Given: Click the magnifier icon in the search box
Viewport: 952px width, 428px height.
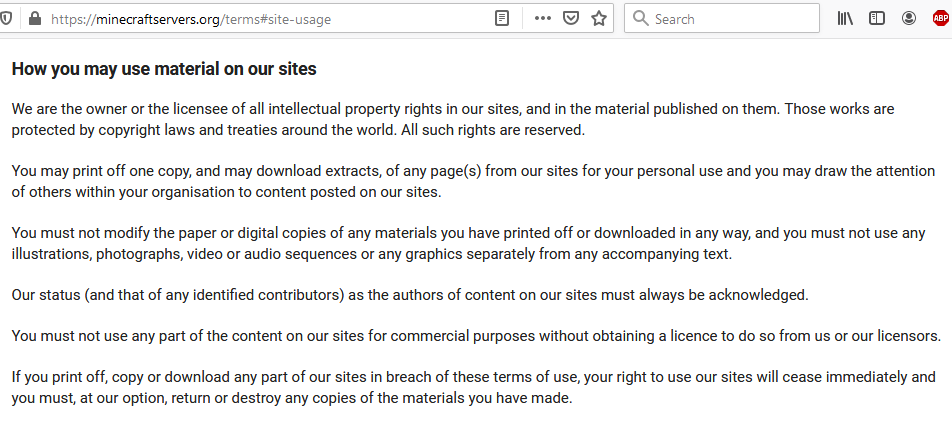Looking at the screenshot, I should tap(641, 18).
